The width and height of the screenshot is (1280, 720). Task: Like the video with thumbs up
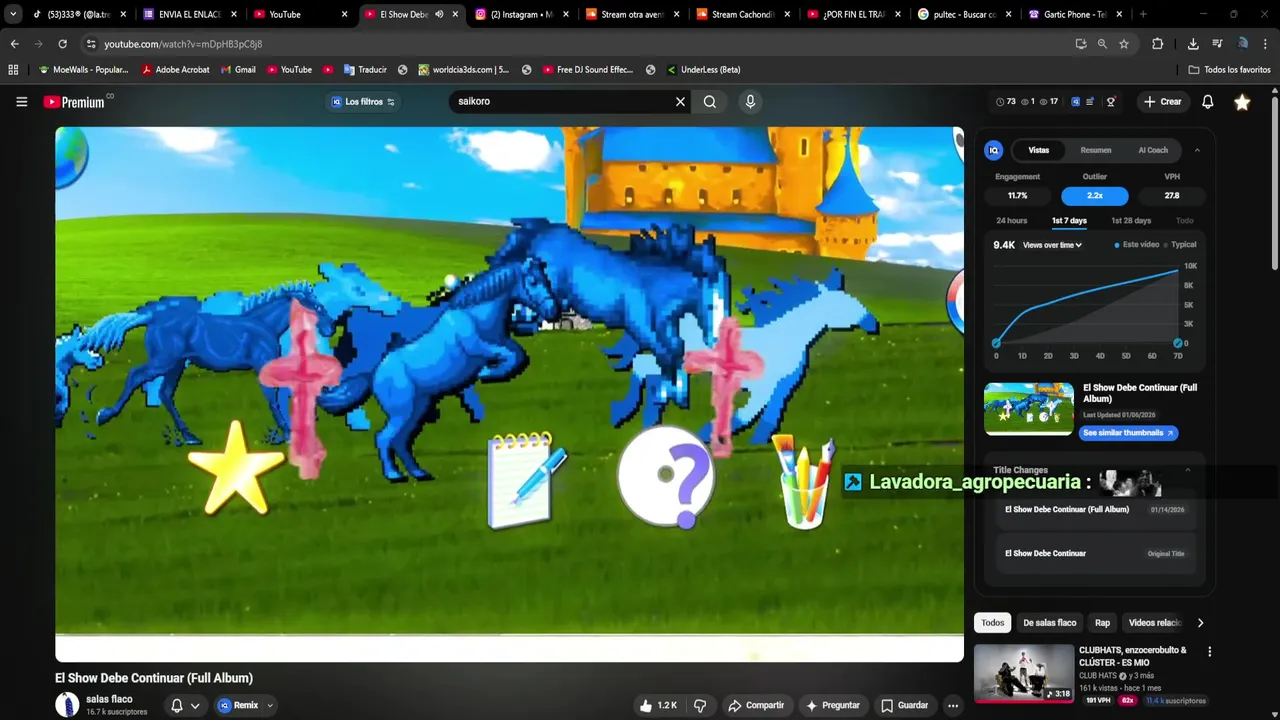pos(658,705)
